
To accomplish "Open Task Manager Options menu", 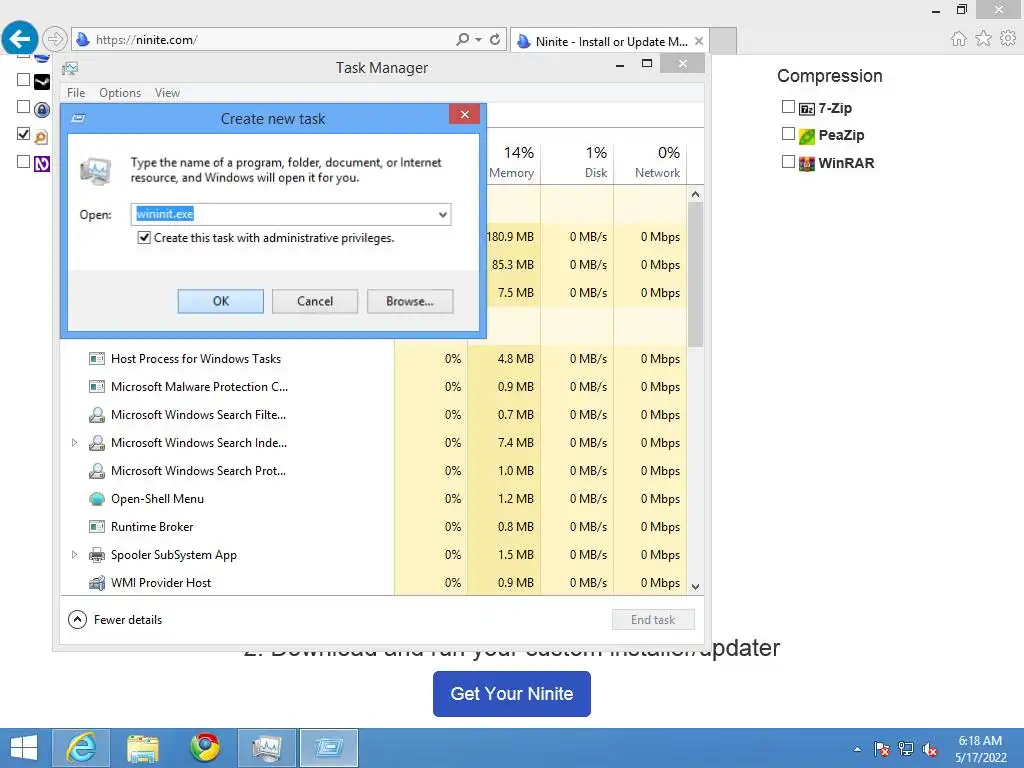I will 120,93.
